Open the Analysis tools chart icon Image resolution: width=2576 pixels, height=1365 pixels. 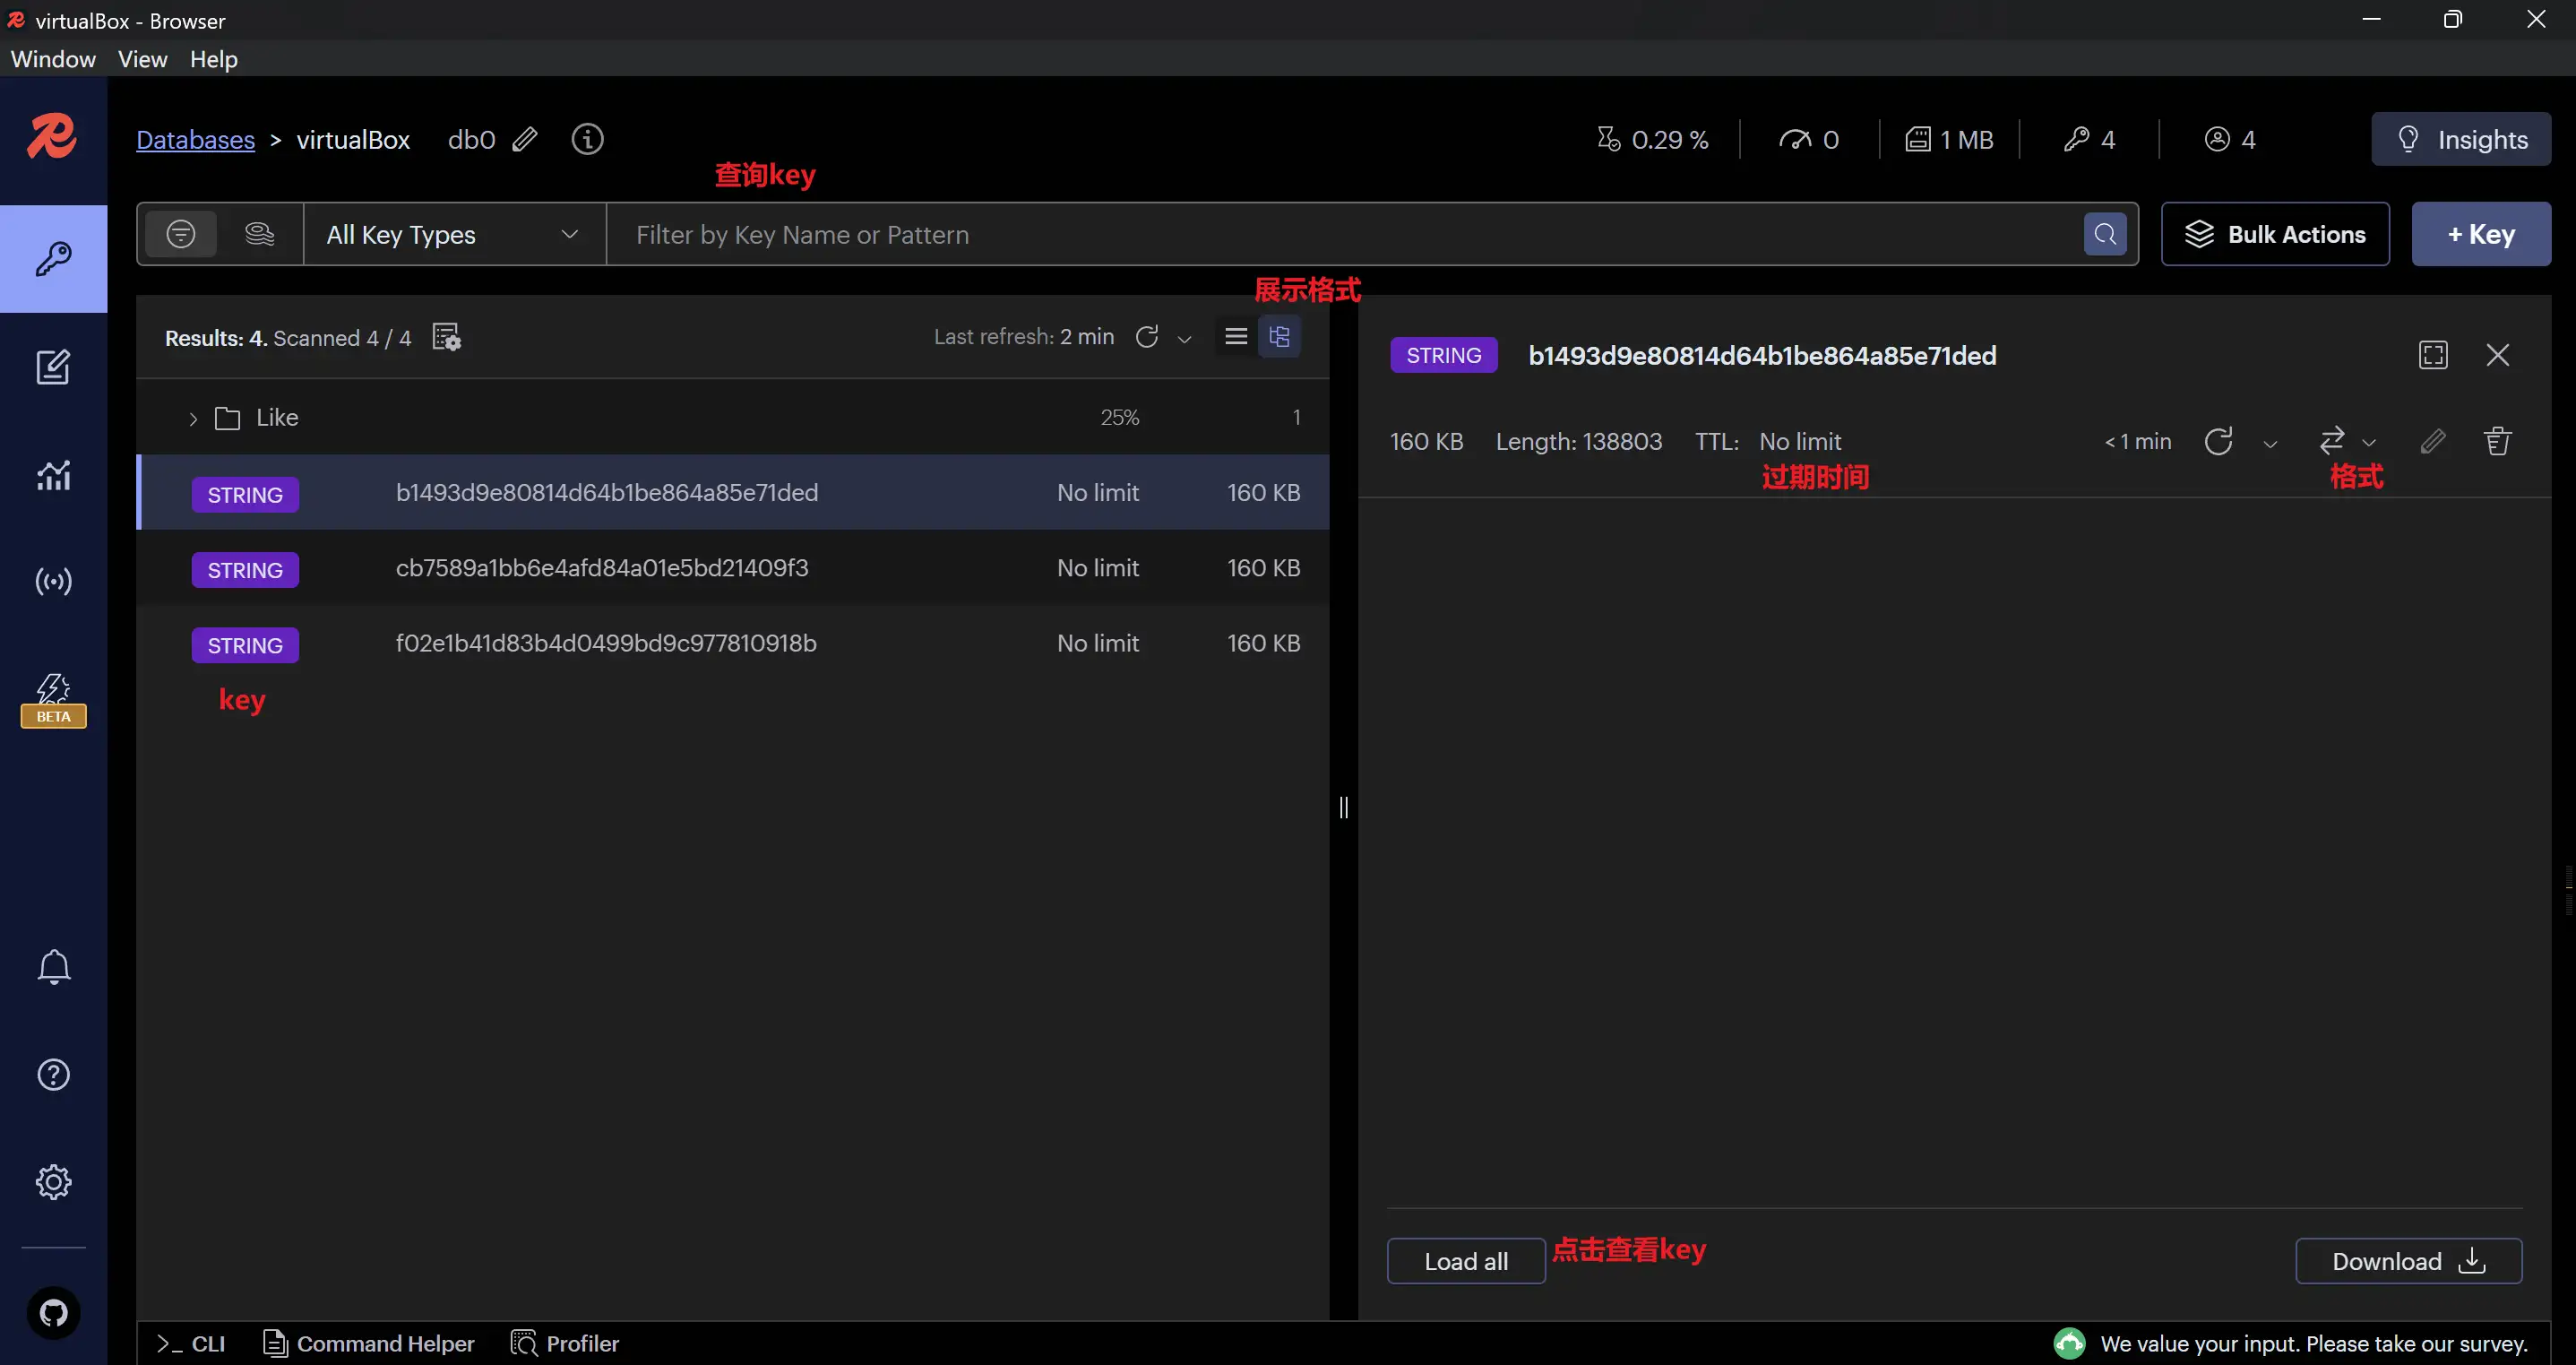pos(53,474)
